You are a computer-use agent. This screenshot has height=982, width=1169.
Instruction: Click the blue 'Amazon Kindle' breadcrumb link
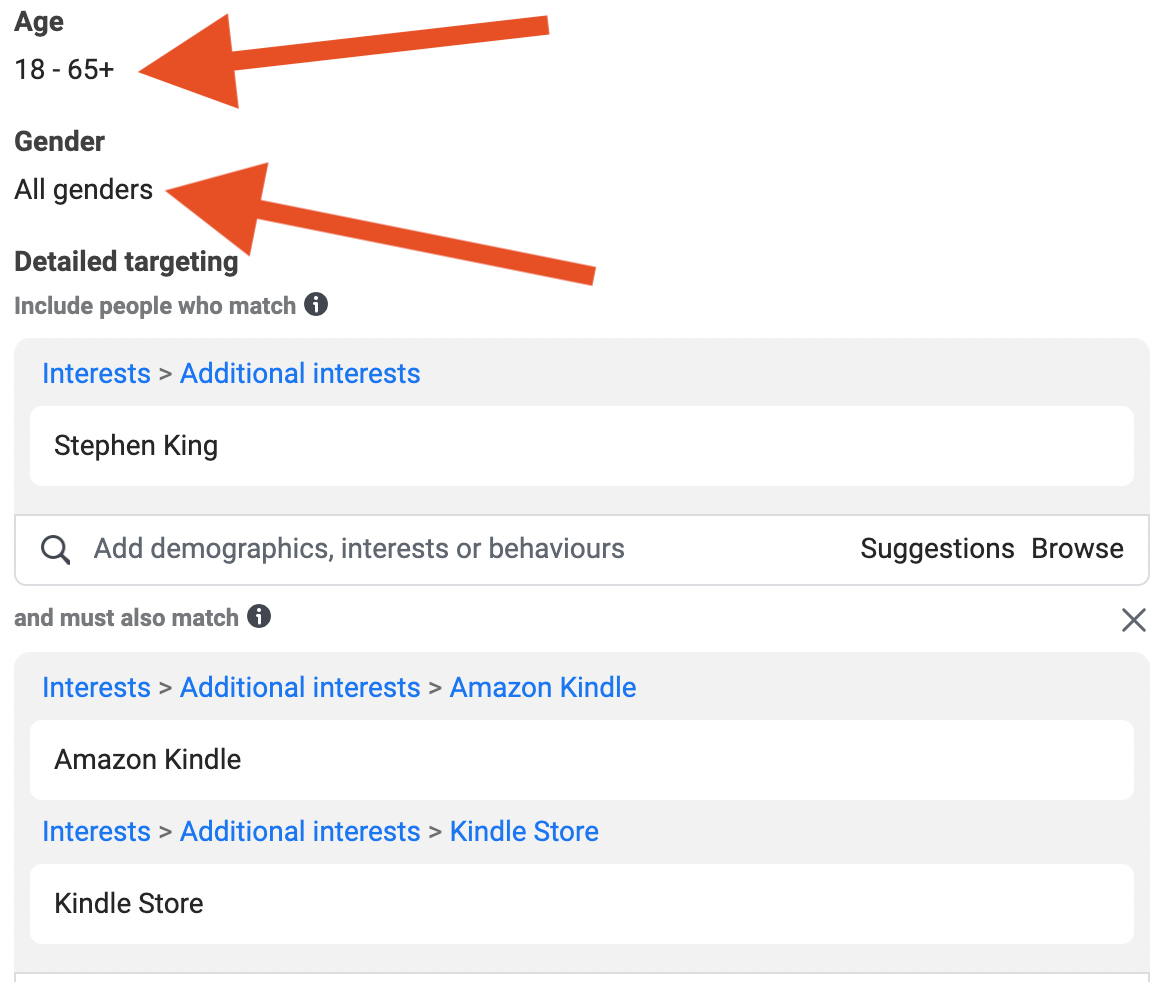coord(543,688)
